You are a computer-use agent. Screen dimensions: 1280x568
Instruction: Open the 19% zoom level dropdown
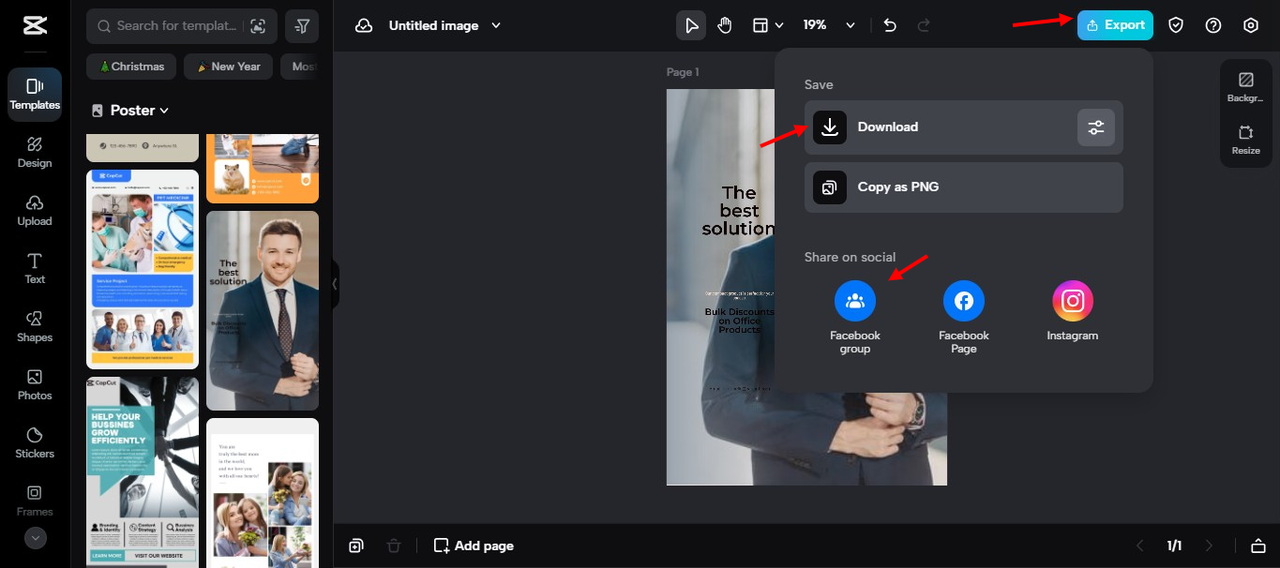click(x=830, y=26)
